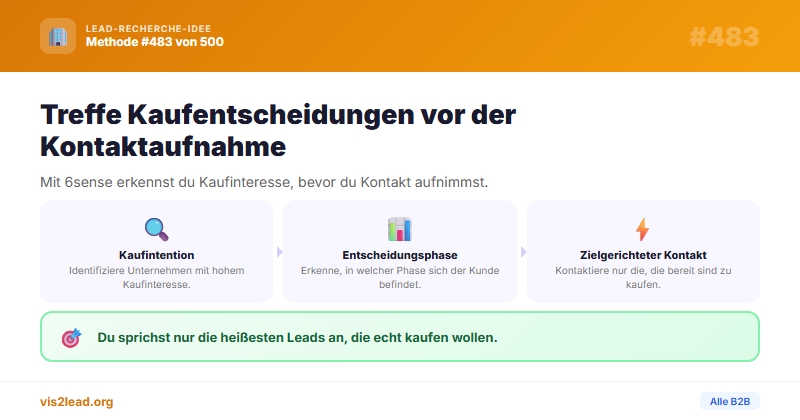Screen dimensions: 800x420
Task: Click the Alle B2B tag
Action: (730, 402)
